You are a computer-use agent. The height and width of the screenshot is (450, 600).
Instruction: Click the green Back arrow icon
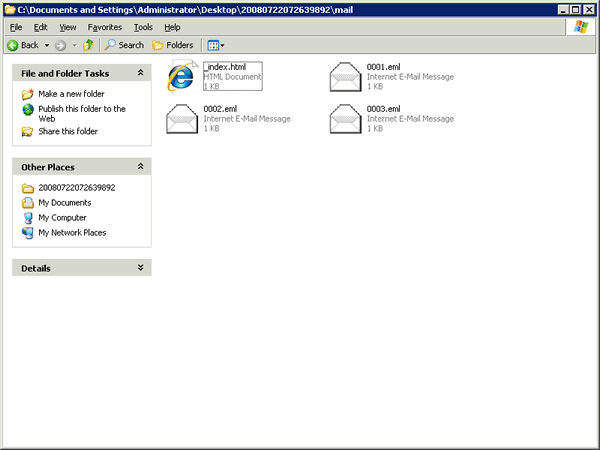[13, 46]
